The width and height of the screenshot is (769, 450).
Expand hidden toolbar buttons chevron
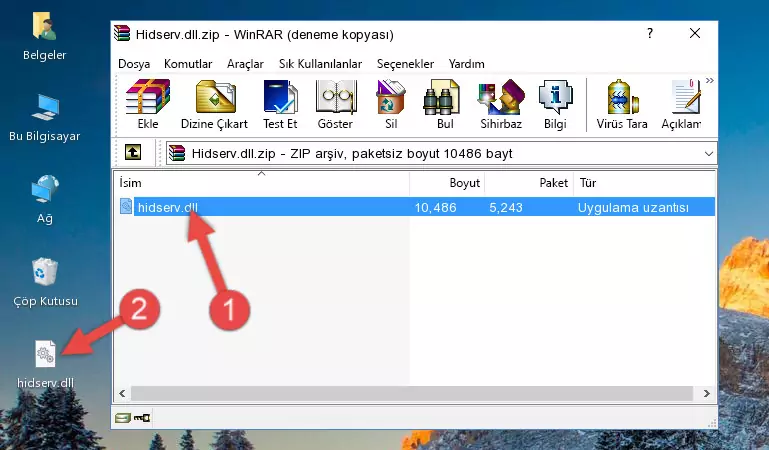coord(710,81)
